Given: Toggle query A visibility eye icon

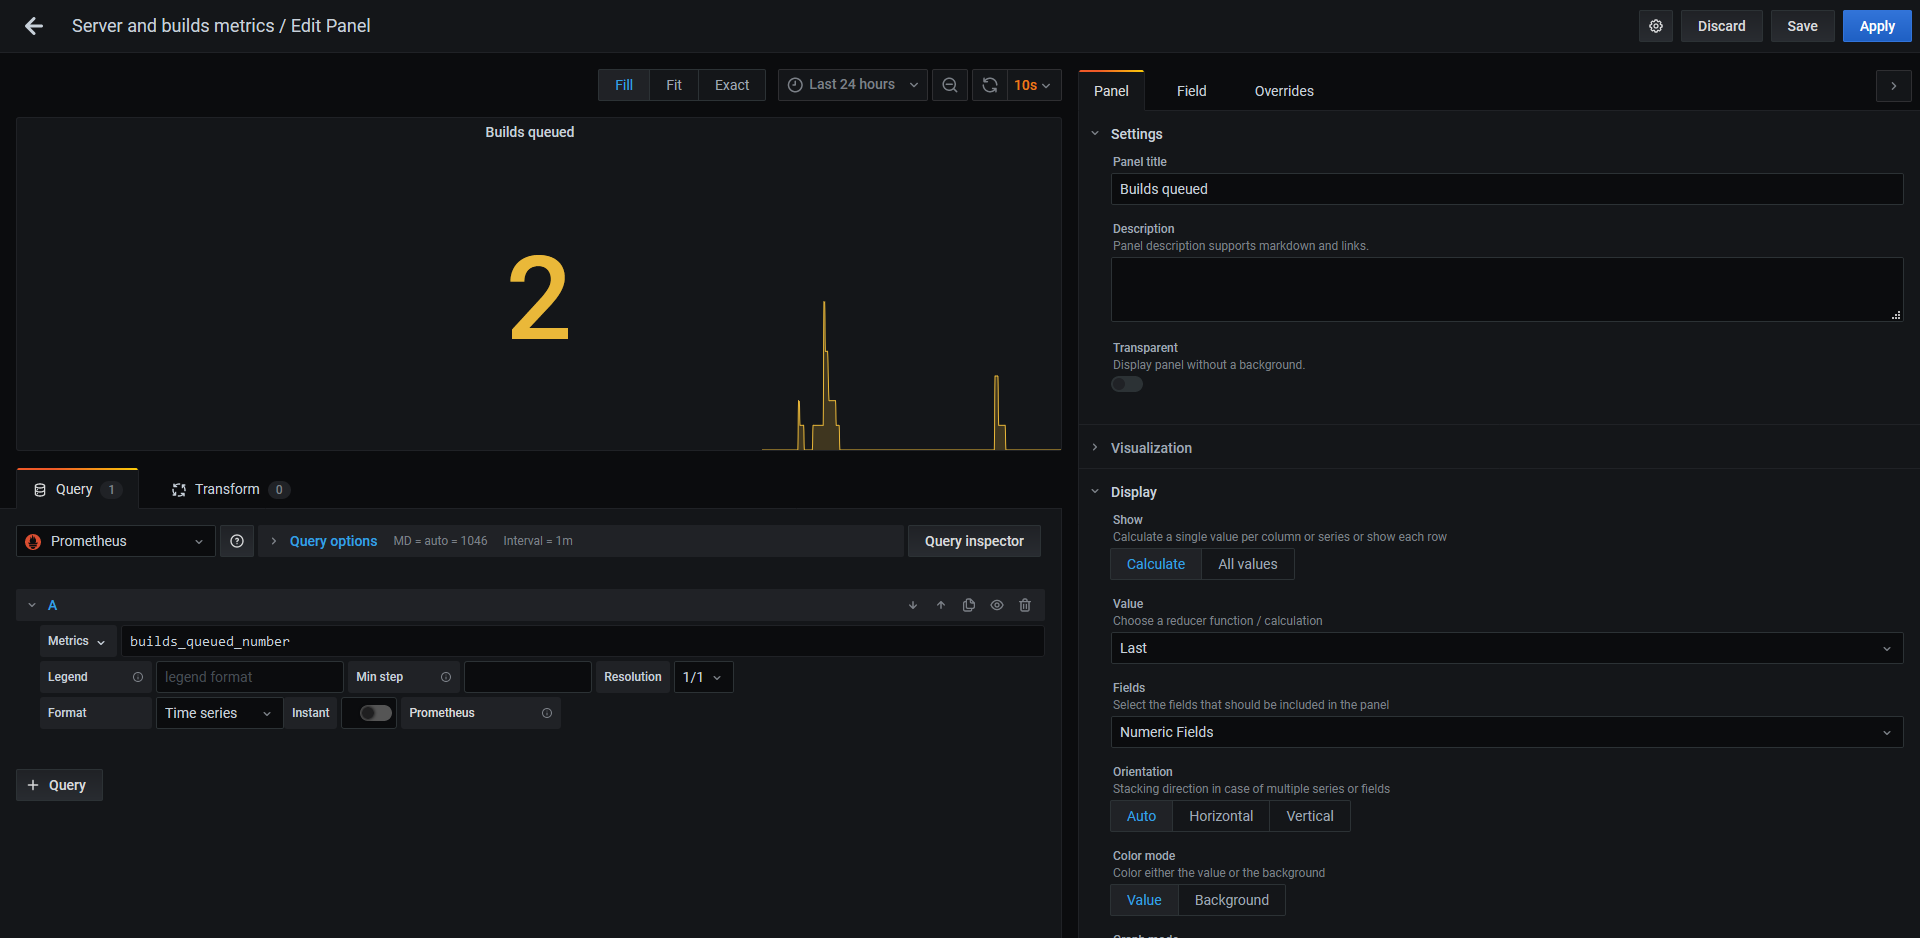Looking at the screenshot, I should pyautogui.click(x=997, y=605).
